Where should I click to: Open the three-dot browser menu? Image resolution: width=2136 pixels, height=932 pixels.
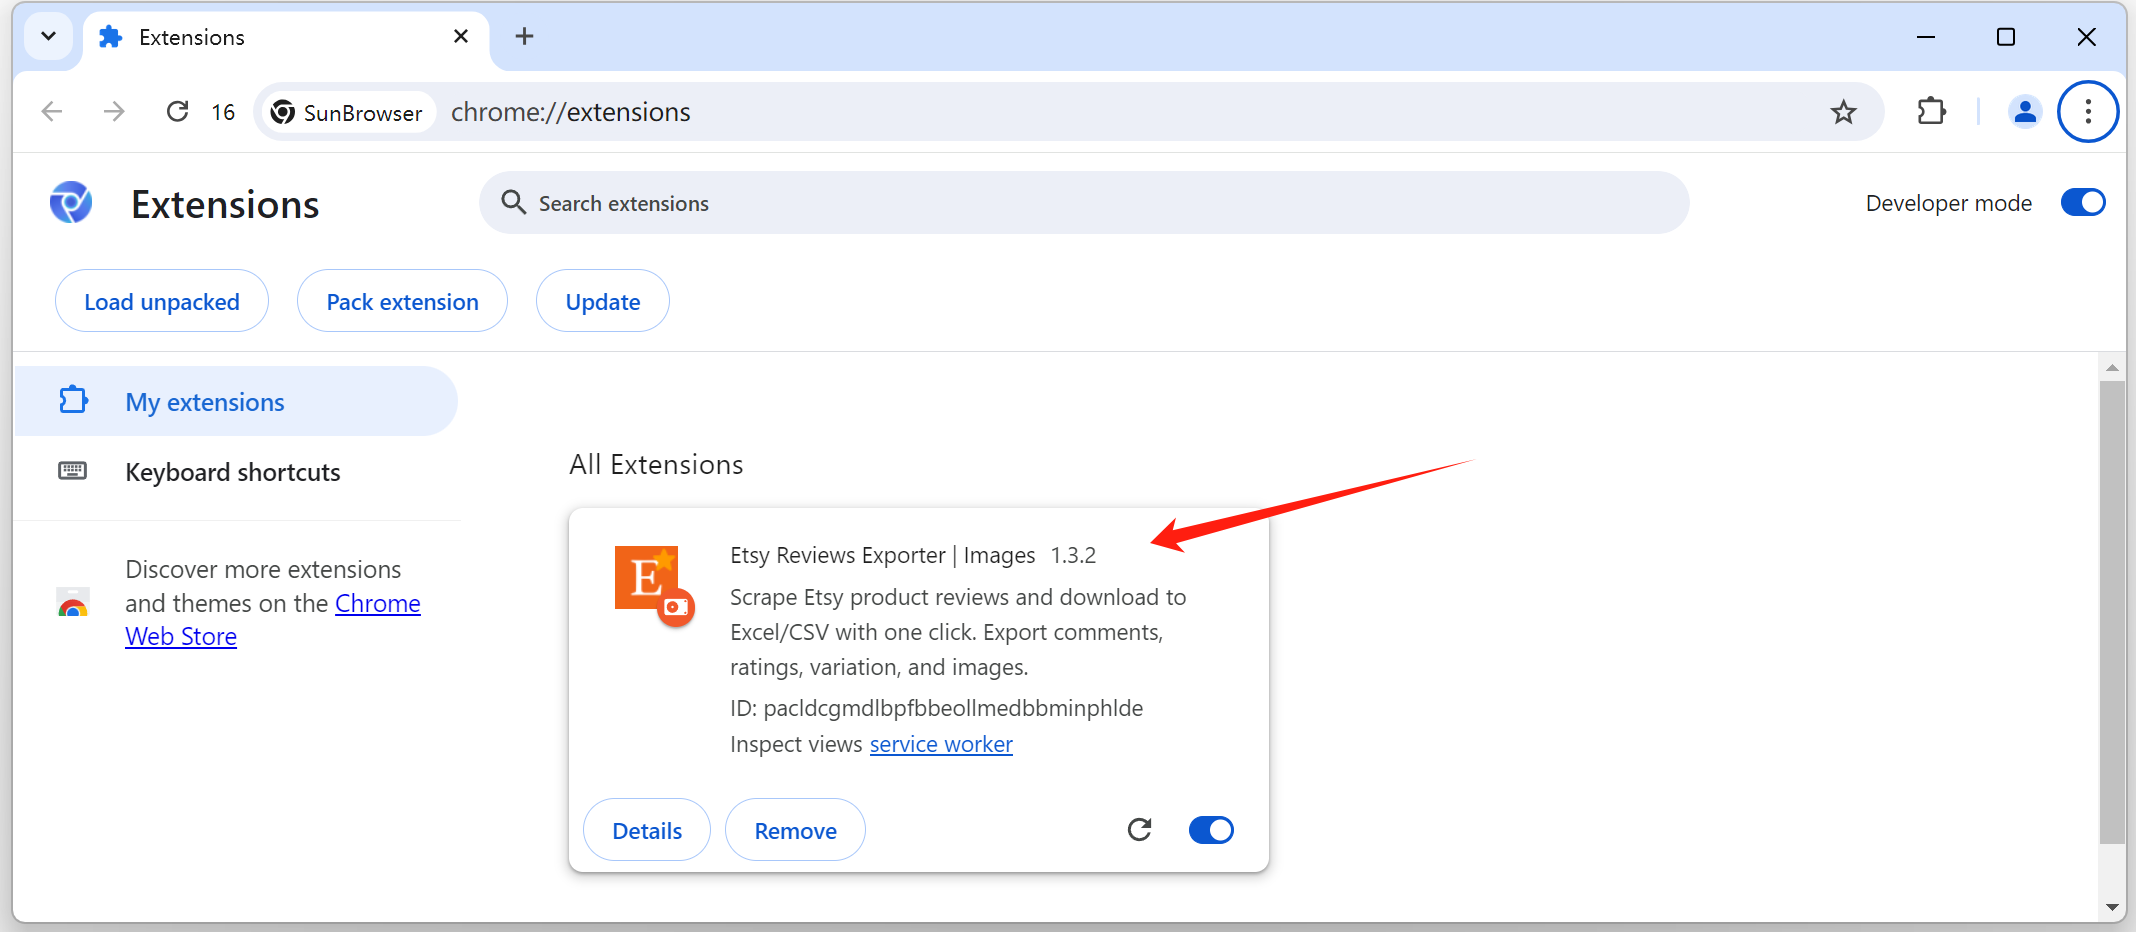pyautogui.click(x=2087, y=112)
